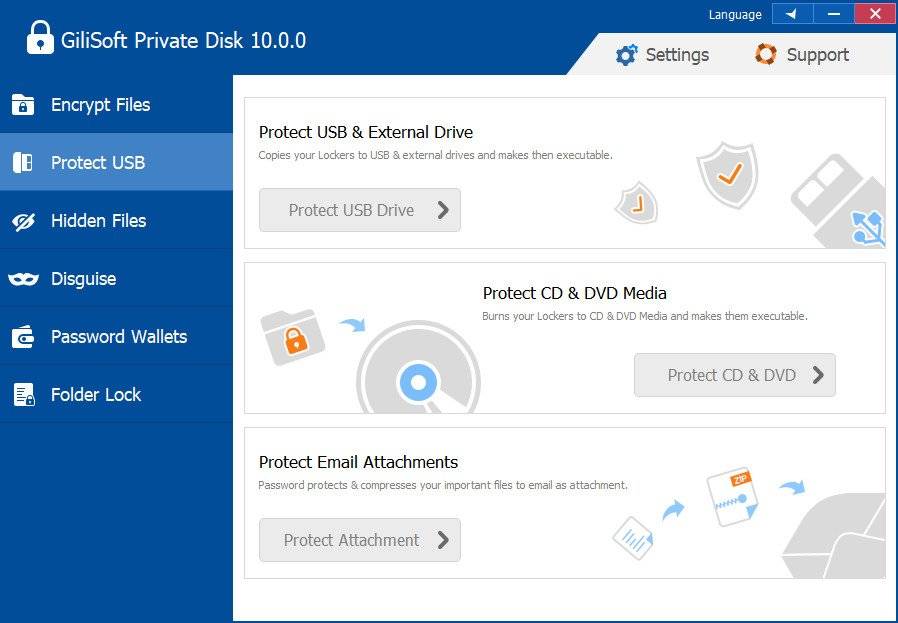The width and height of the screenshot is (898, 623).
Task: Click the chevron on Protect CD & DVD button
Action: [x=818, y=375]
